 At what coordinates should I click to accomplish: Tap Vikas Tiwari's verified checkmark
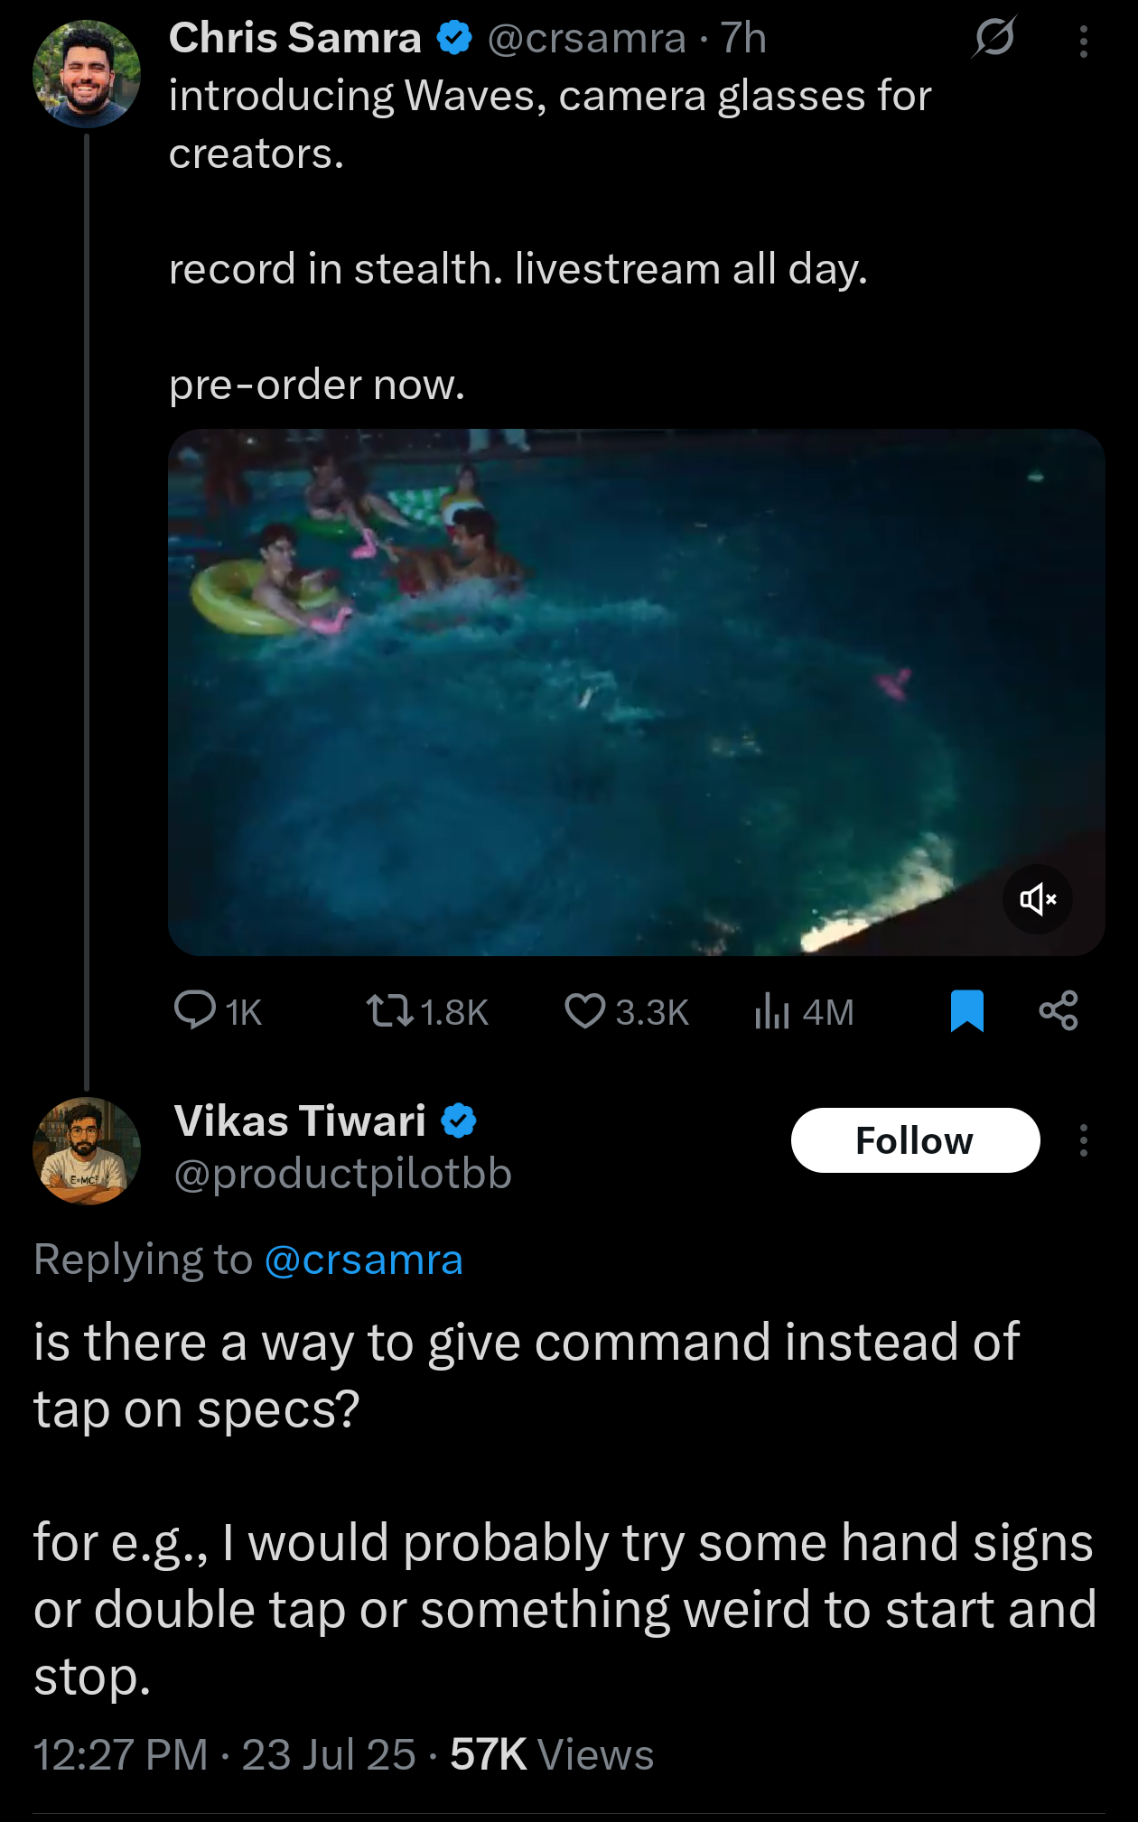pyautogui.click(x=459, y=1121)
